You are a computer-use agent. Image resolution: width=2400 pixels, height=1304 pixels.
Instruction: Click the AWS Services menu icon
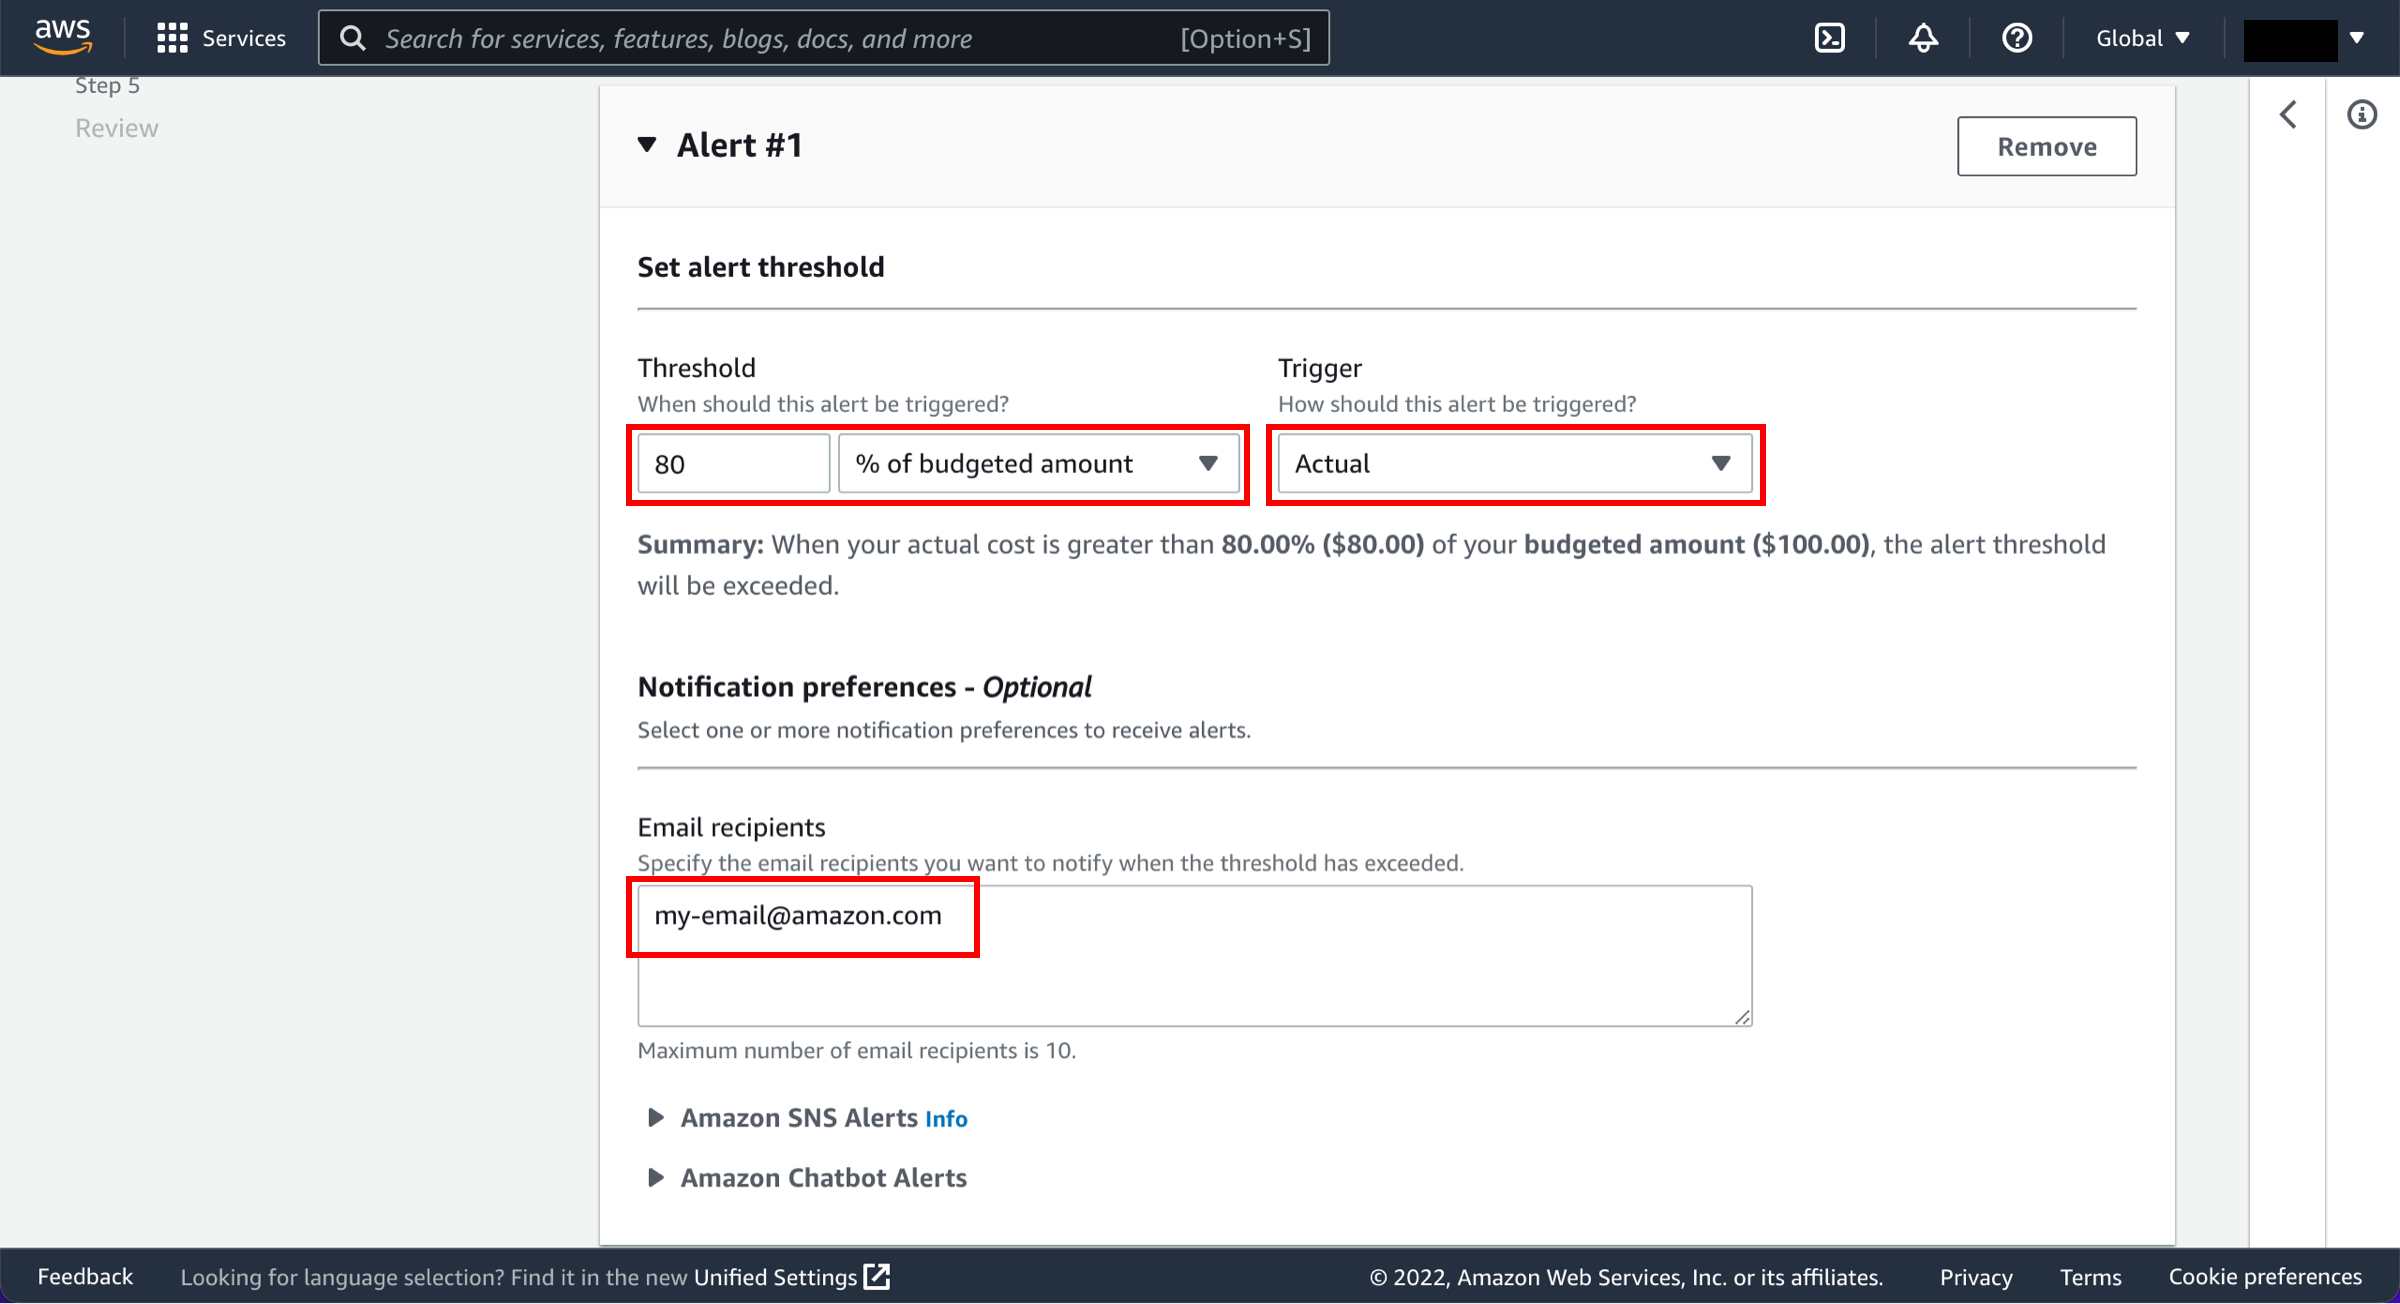coord(169,37)
